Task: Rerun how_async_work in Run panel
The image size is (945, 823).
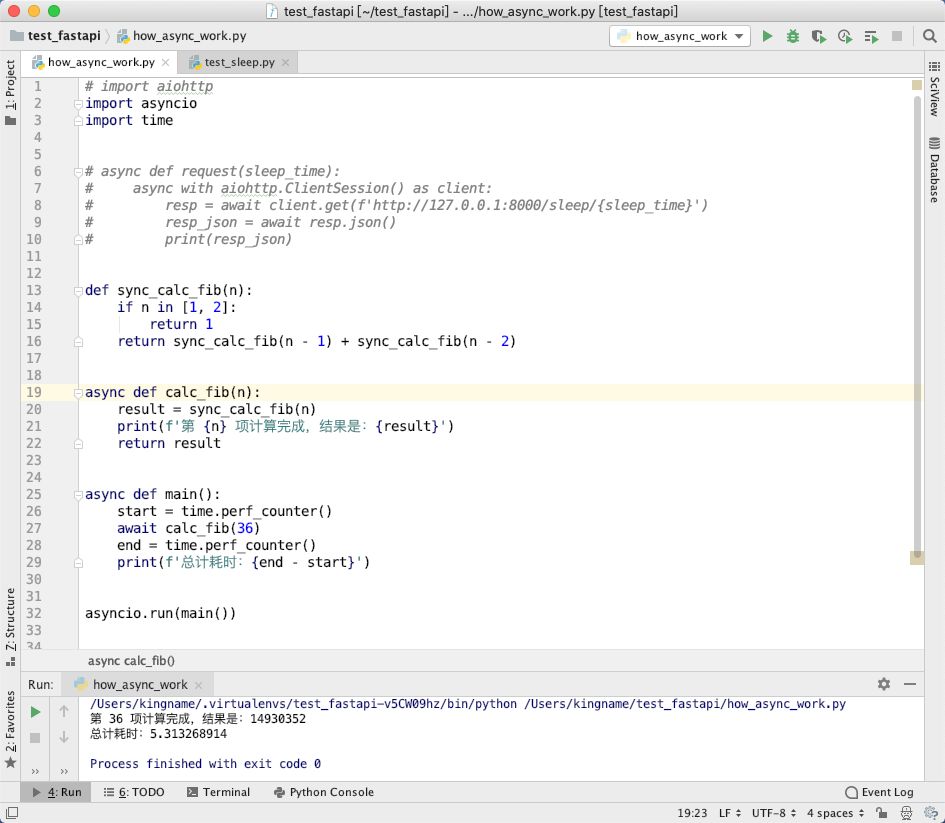Action: tap(35, 712)
